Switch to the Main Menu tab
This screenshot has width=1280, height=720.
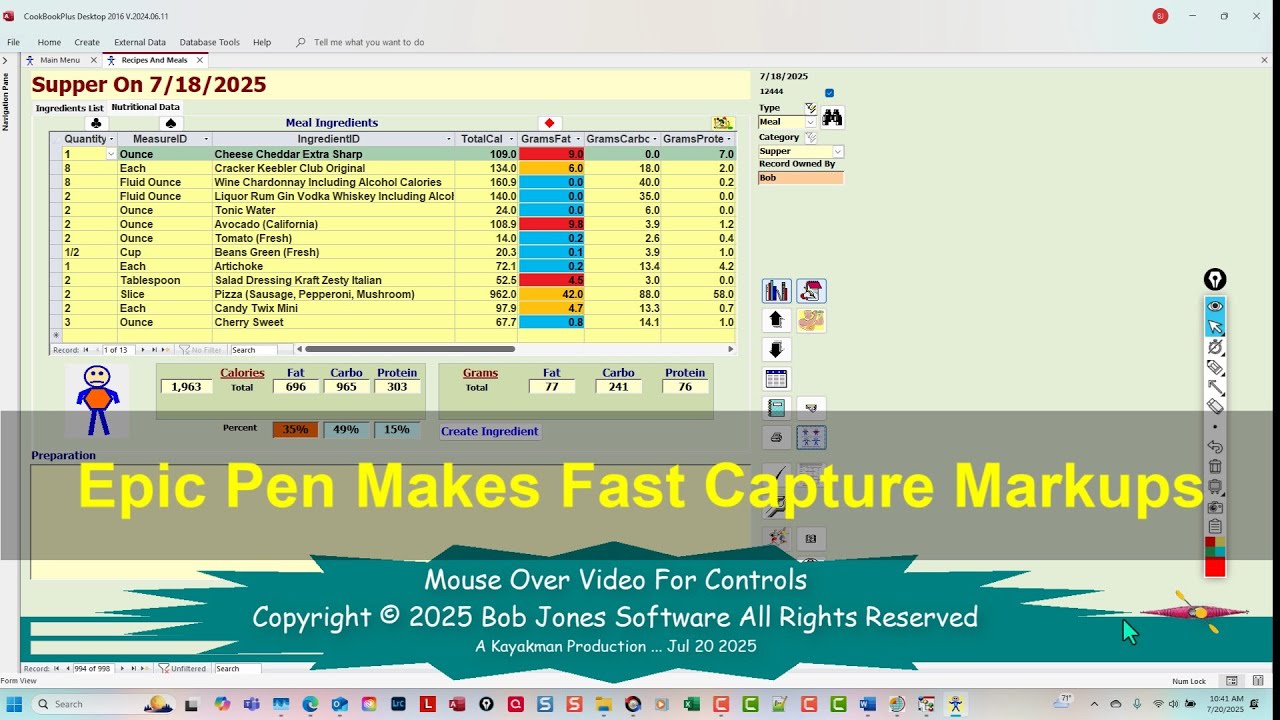pyautogui.click(x=60, y=60)
